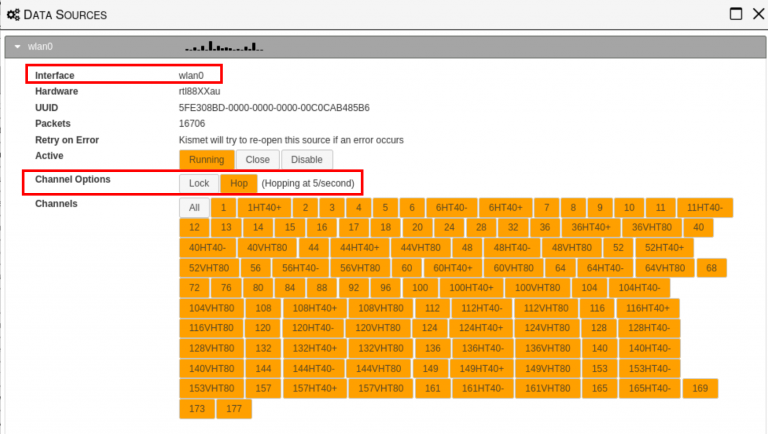The height and width of the screenshot is (434, 768).
Task: Select the Running state button
Action: (x=206, y=159)
